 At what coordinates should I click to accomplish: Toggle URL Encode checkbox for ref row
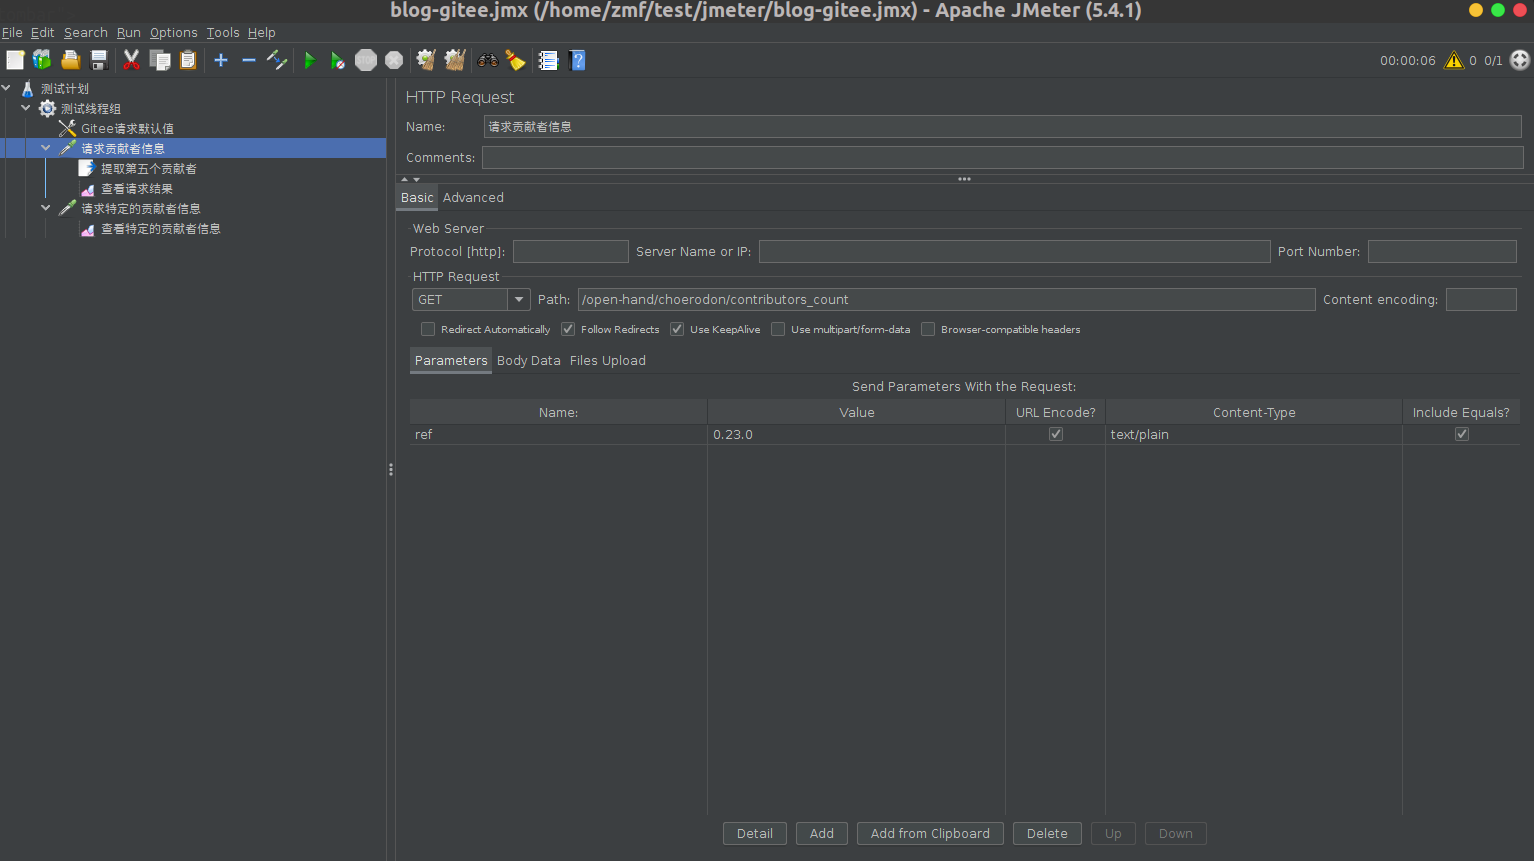coord(1056,434)
